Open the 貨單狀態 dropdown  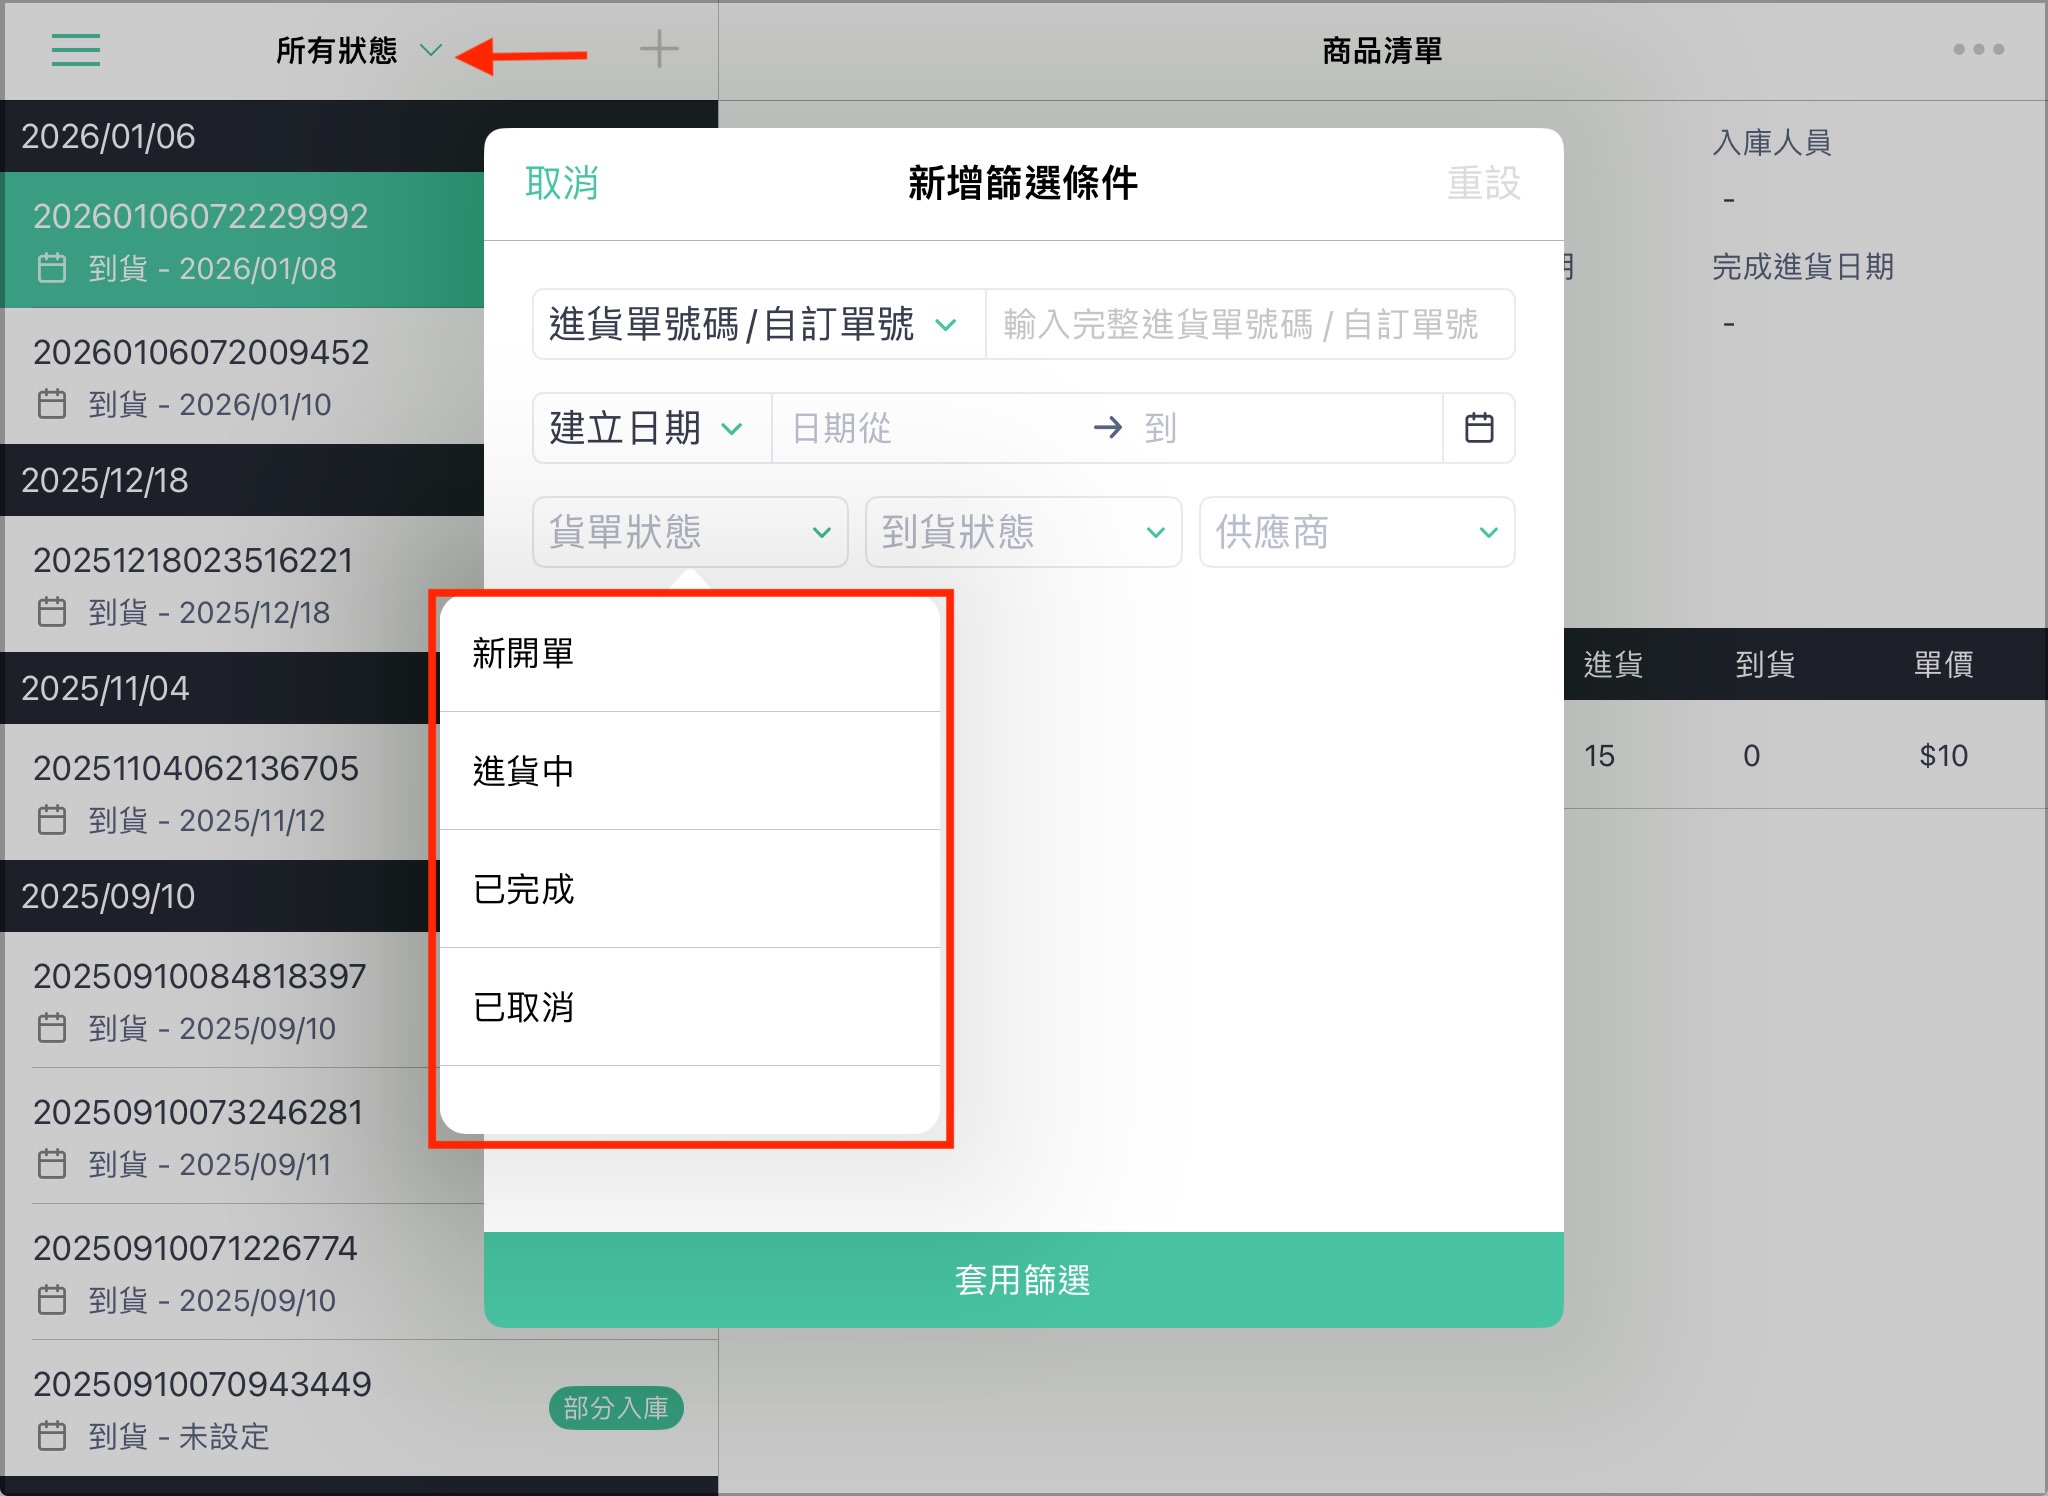coord(691,532)
